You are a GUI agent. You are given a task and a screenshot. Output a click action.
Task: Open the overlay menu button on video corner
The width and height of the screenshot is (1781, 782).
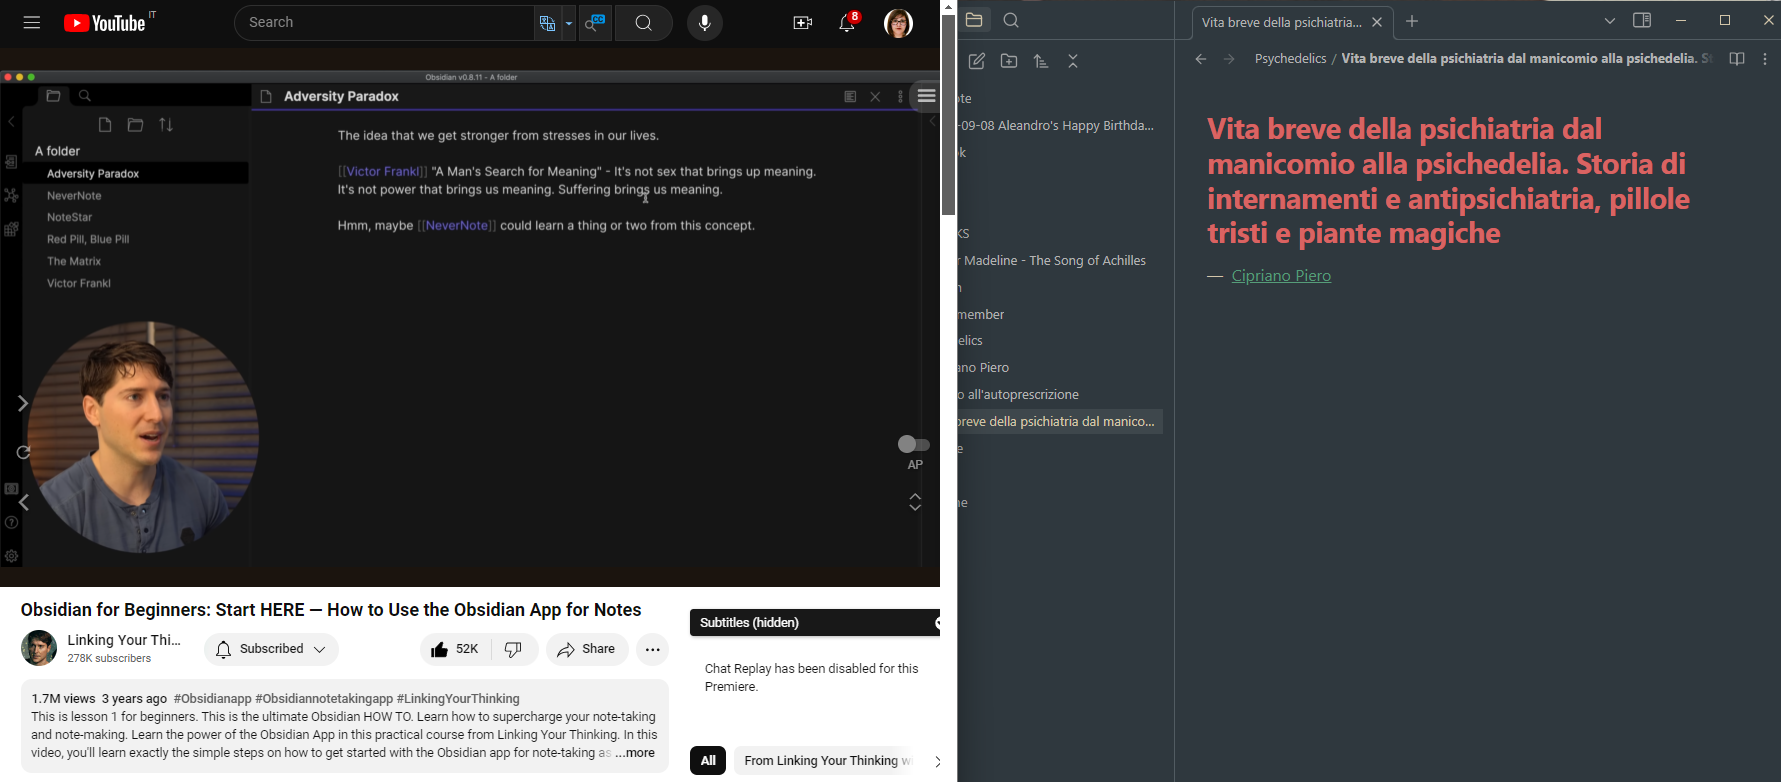[x=927, y=96]
